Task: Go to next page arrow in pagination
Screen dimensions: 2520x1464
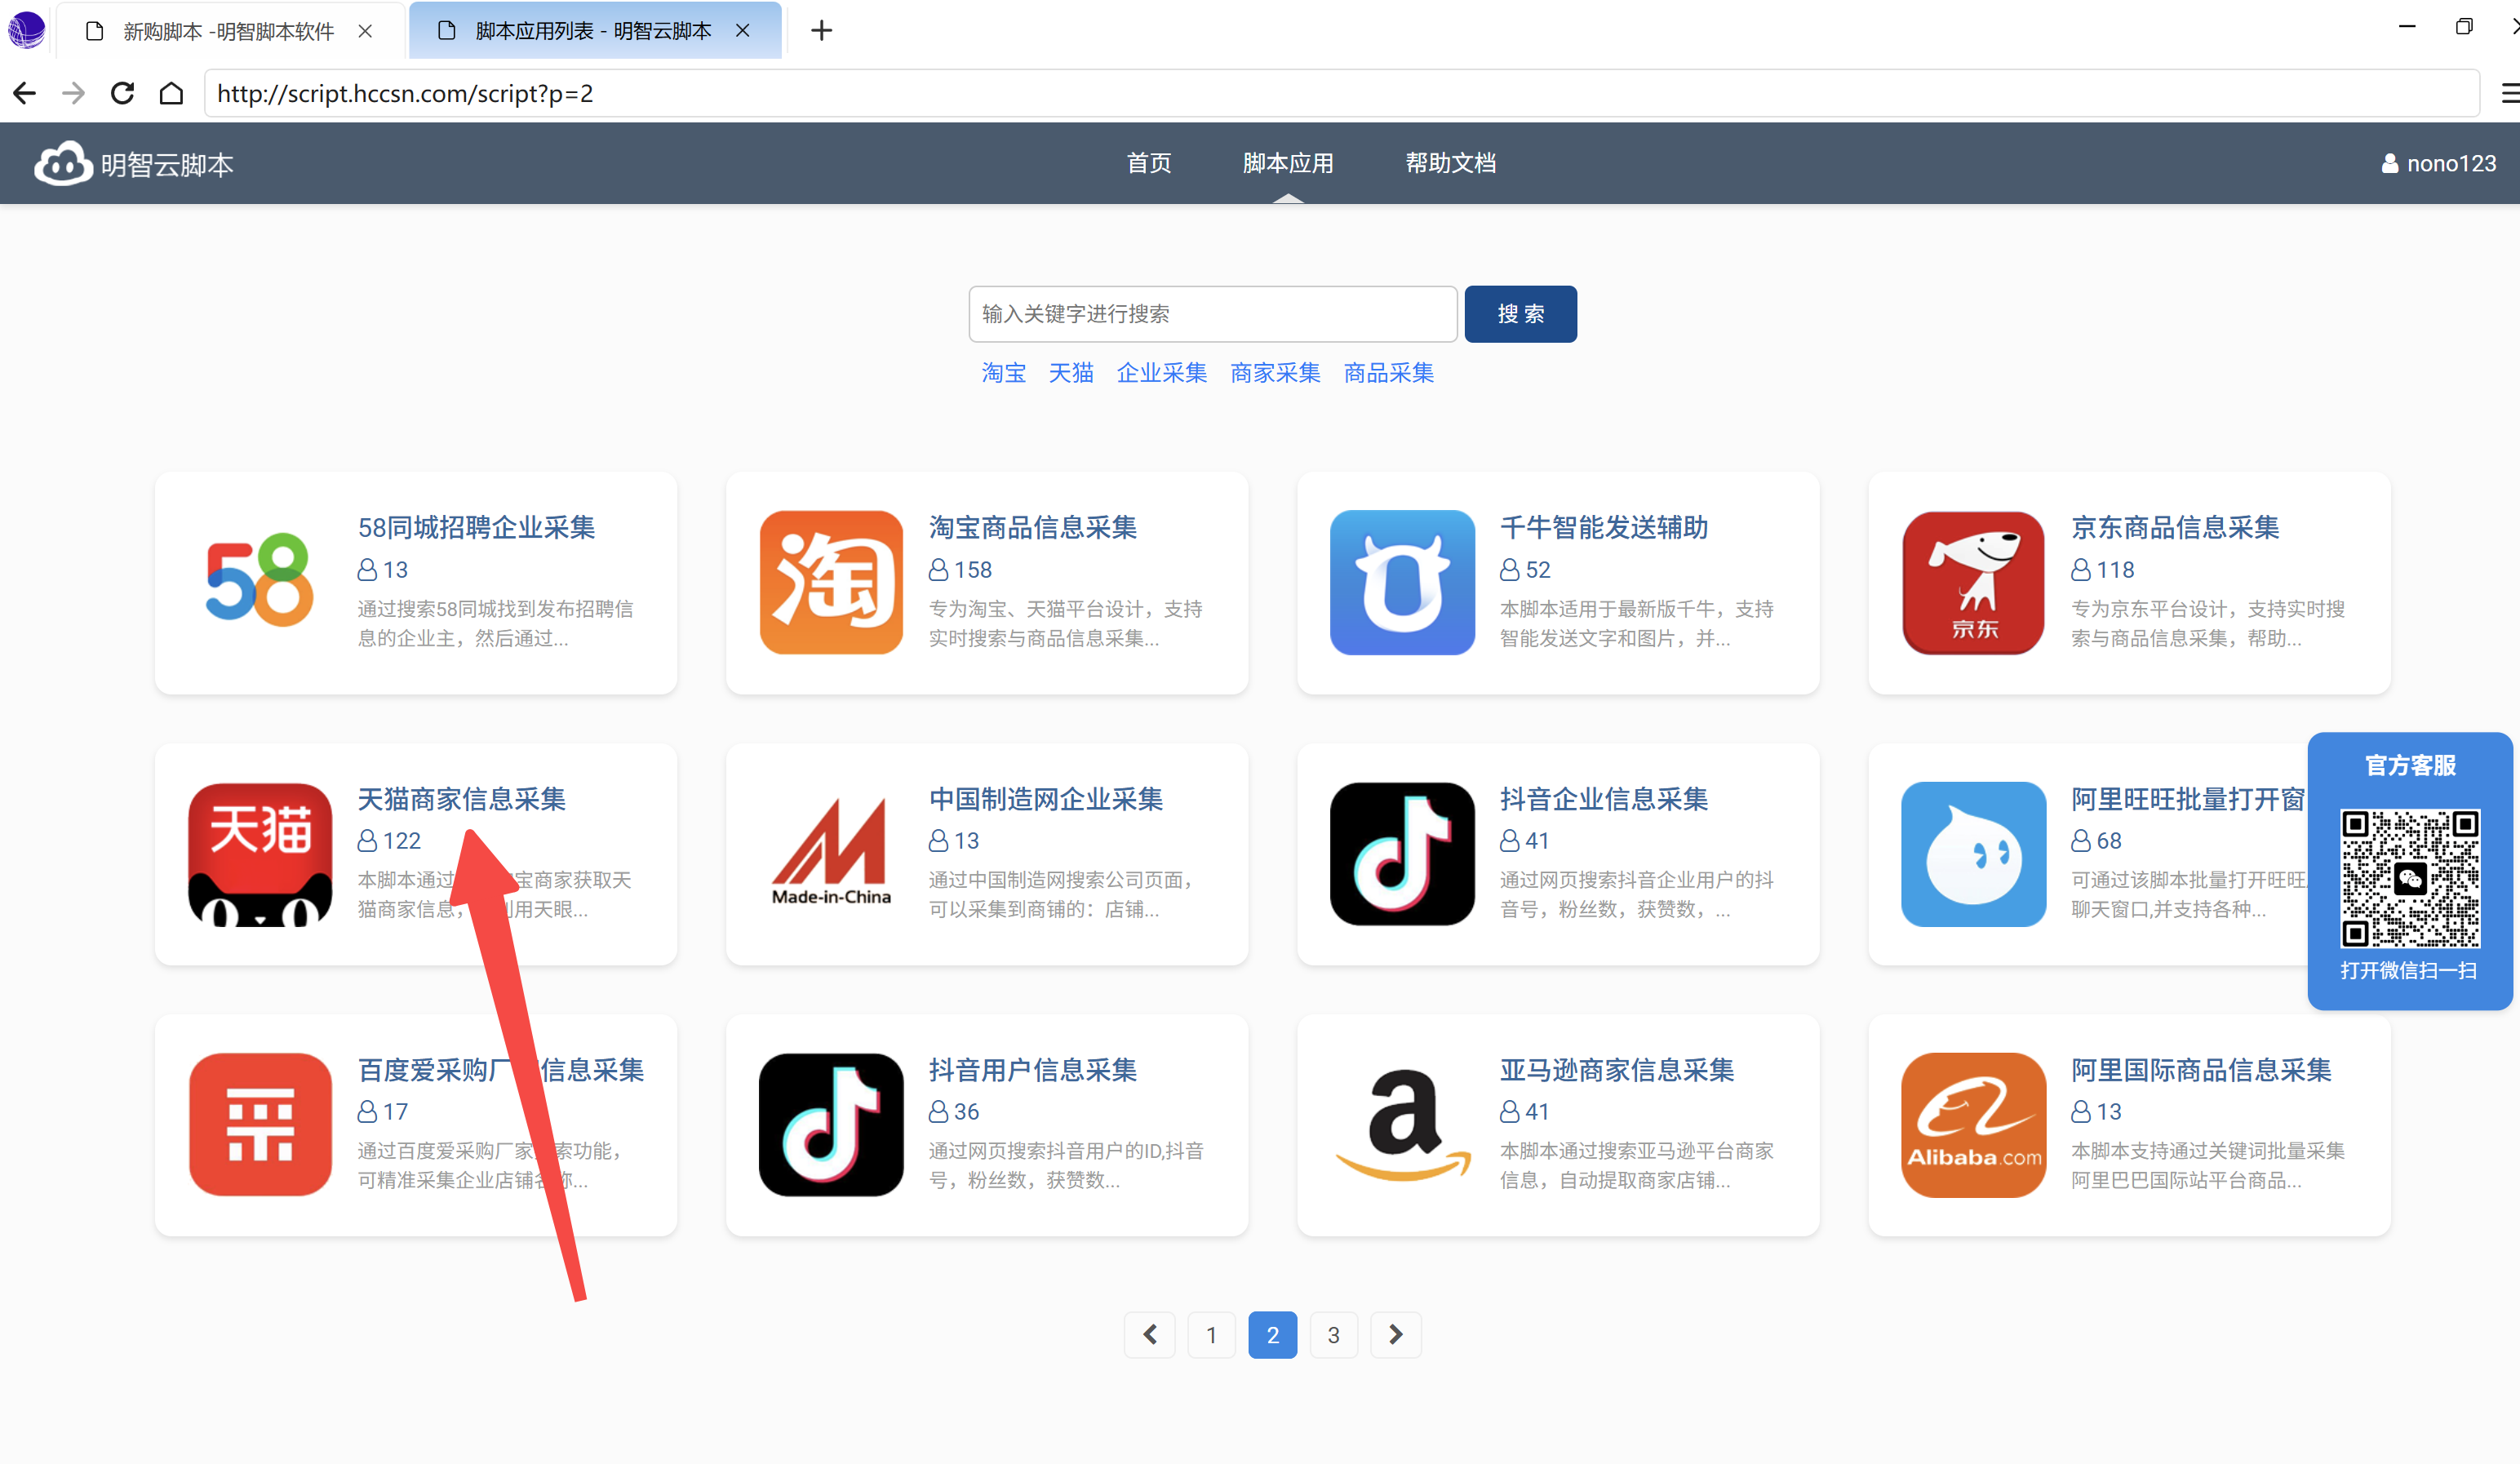Action: pos(1395,1334)
